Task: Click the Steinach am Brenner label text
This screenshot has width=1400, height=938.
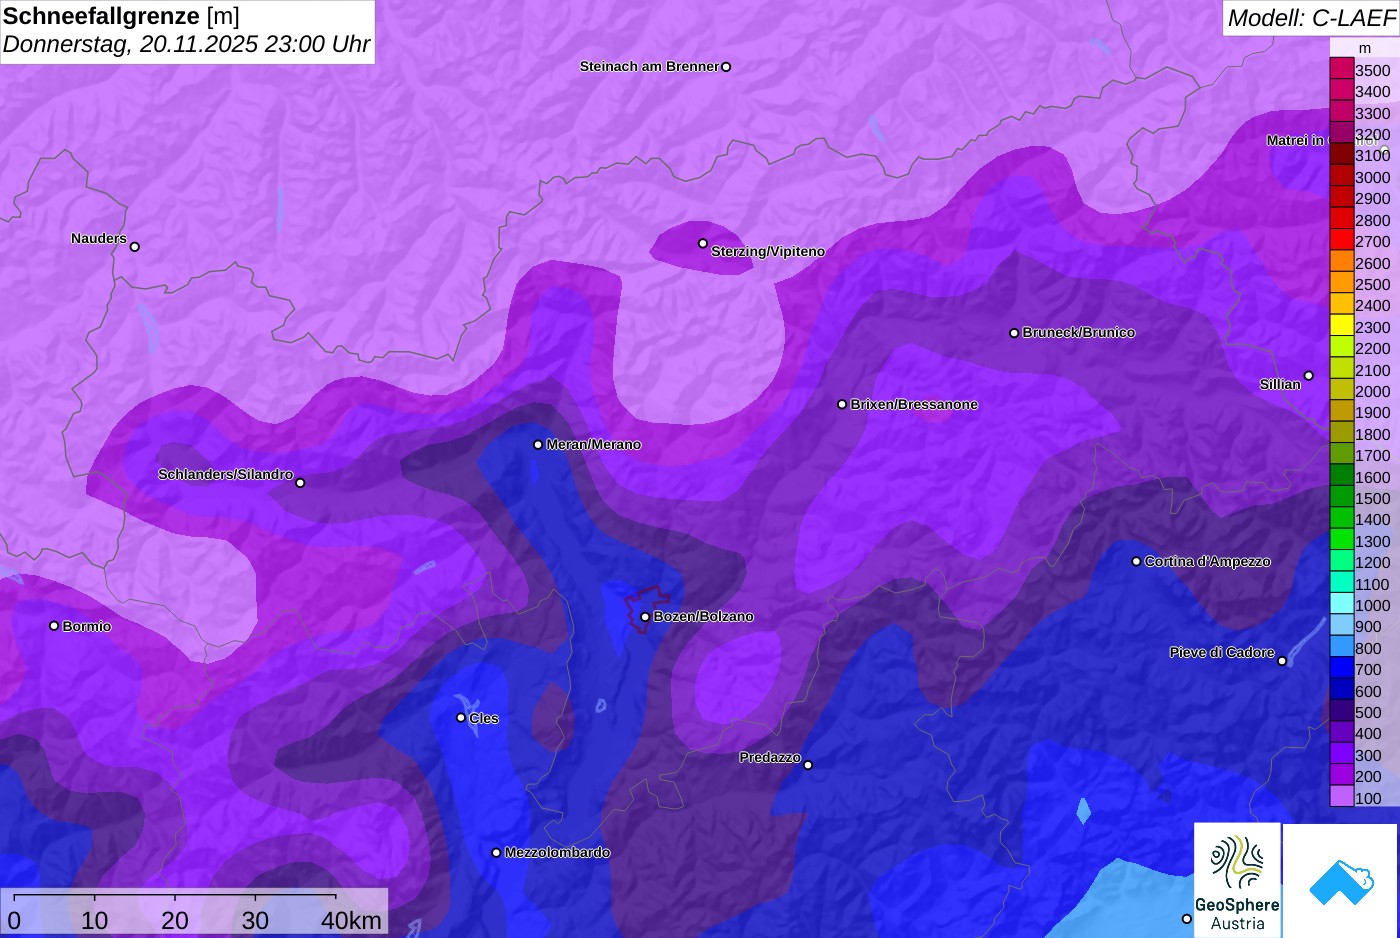Action: [x=649, y=66]
